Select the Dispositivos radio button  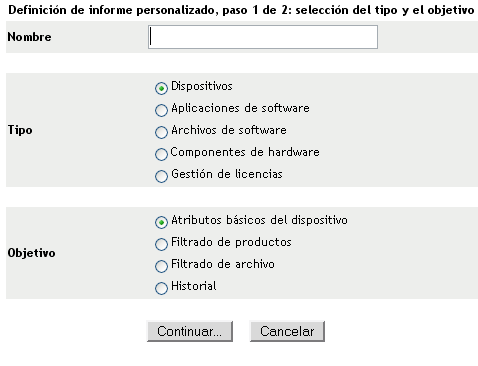pyautogui.click(x=161, y=88)
